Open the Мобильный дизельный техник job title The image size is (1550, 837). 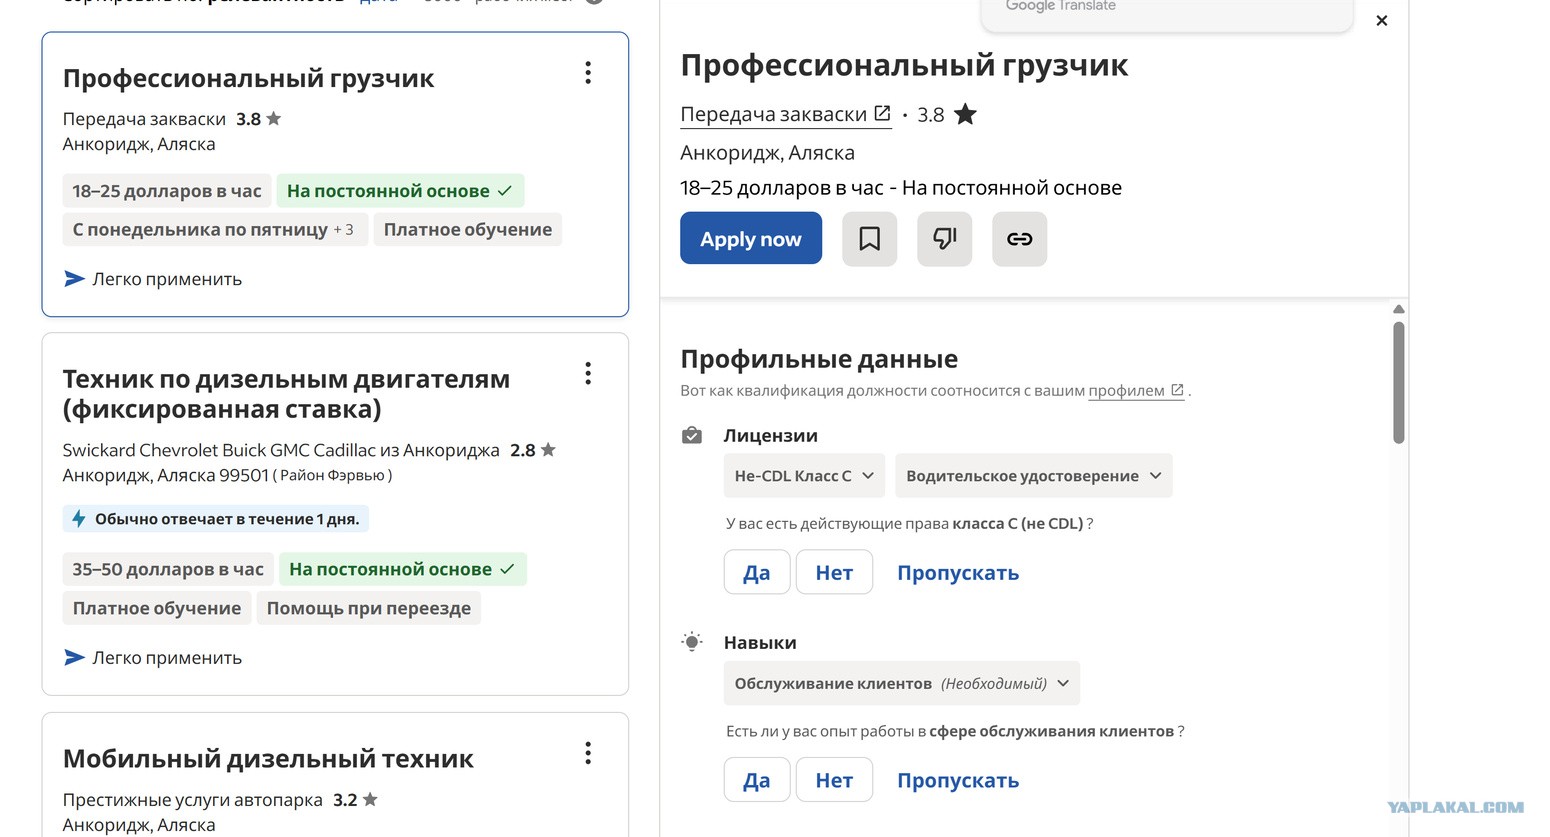268,758
